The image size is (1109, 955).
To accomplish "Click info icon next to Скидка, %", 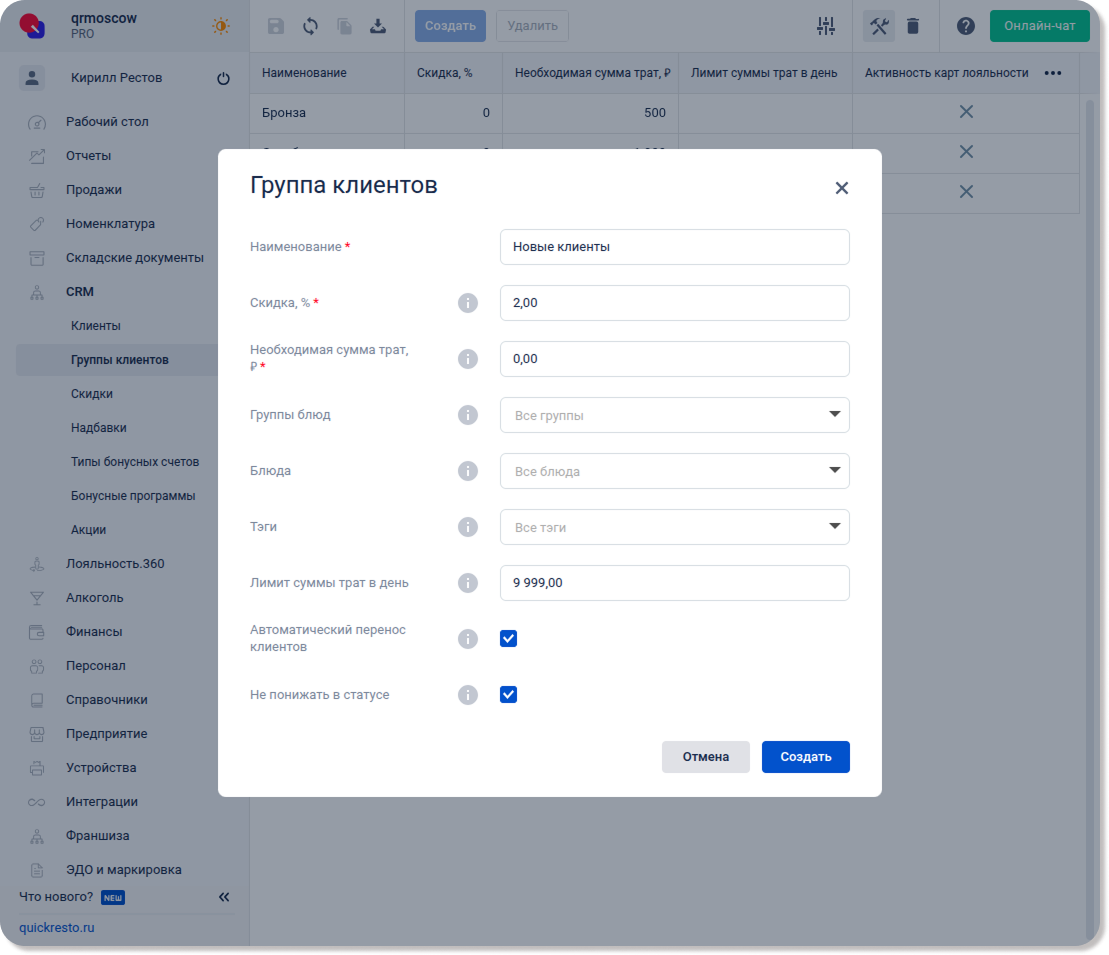I will pos(467,303).
